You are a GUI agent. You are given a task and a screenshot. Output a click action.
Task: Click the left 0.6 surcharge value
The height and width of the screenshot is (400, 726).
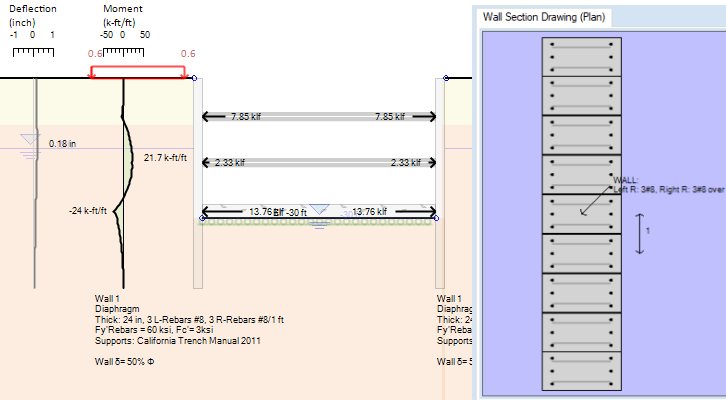tap(95, 54)
